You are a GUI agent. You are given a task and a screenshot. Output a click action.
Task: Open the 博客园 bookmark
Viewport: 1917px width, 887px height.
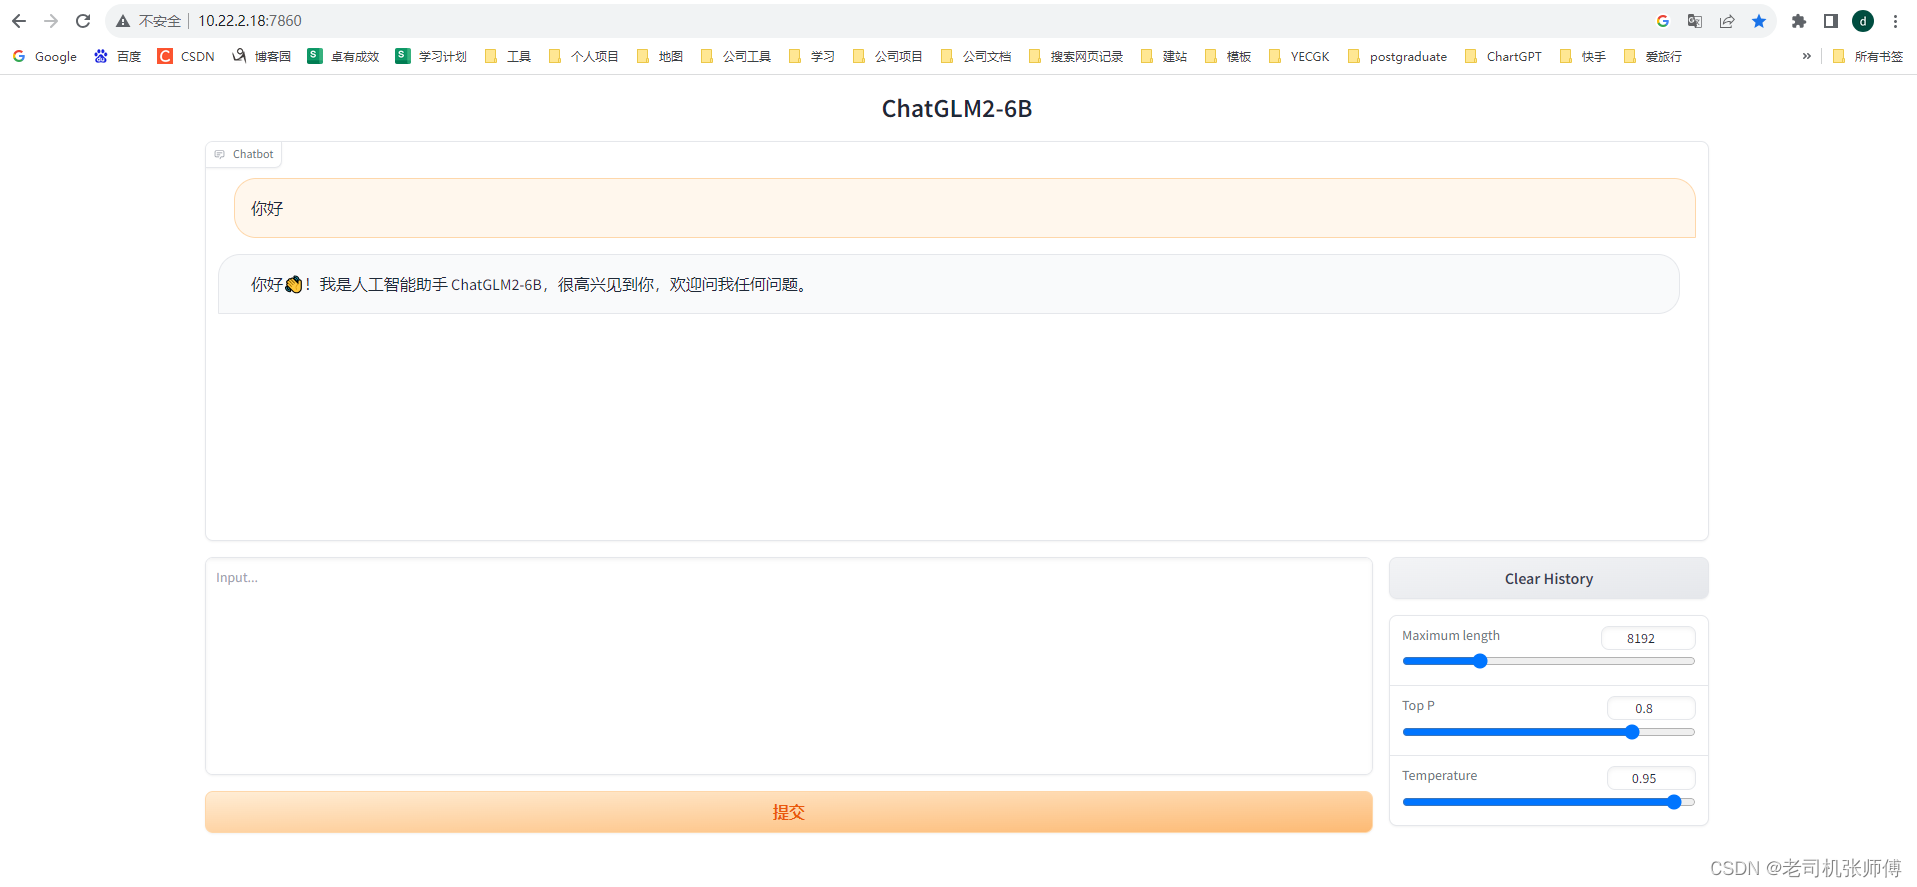[x=262, y=57]
